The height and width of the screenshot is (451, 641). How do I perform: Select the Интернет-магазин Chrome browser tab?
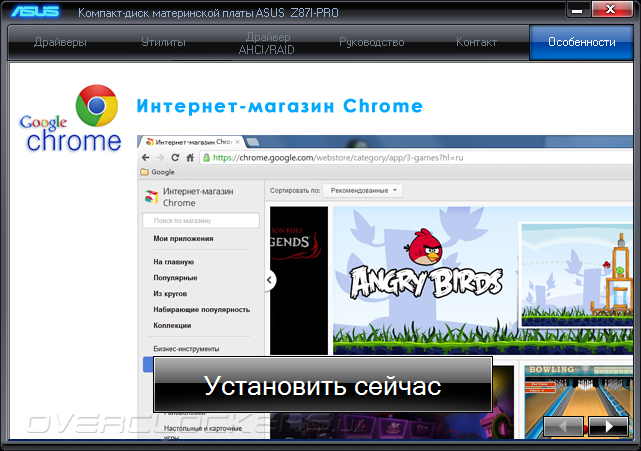(191, 142)
